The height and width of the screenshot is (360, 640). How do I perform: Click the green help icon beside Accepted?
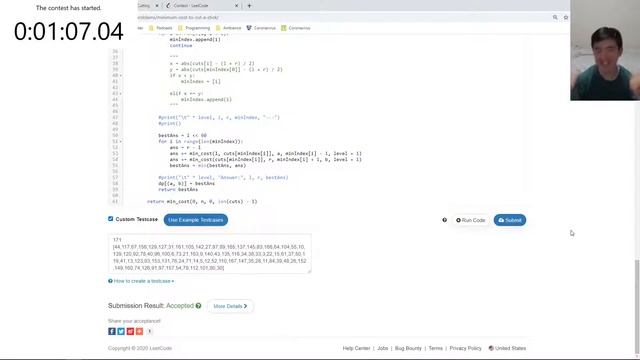198,306
